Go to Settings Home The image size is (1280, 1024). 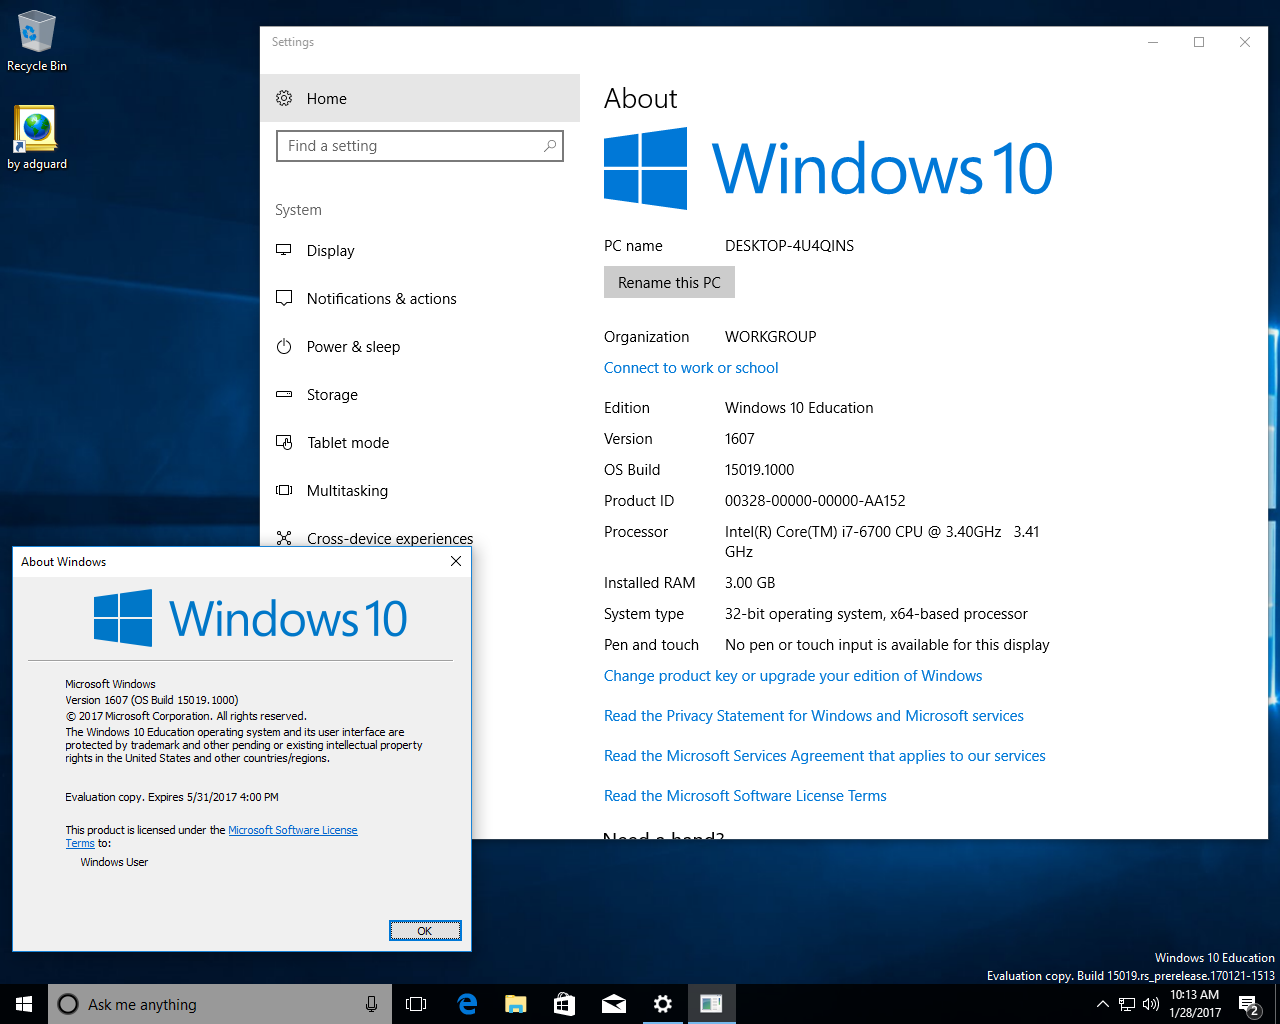point(420,98)
